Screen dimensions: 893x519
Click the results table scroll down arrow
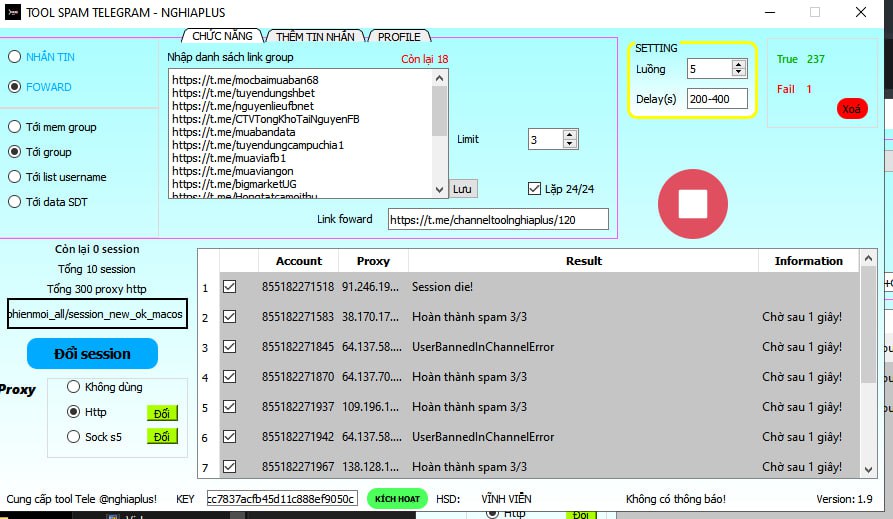click(868, 470)
